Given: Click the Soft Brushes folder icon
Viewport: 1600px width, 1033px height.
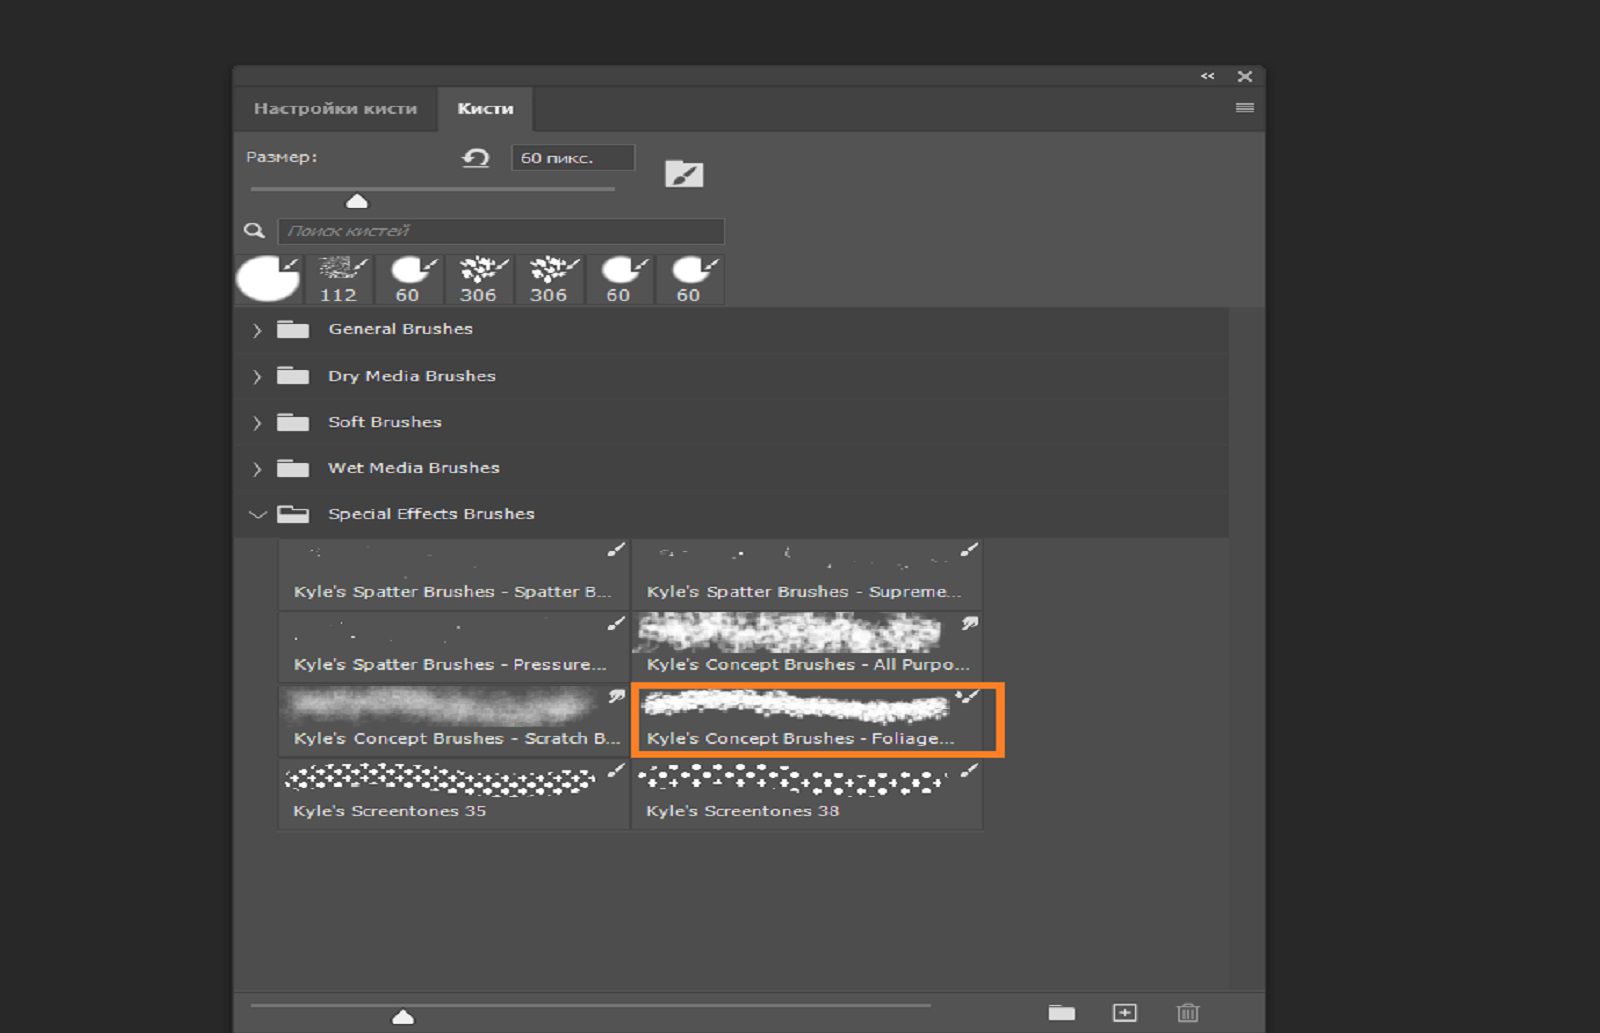Looking at the screenshot, I should (x=293, y=422).
